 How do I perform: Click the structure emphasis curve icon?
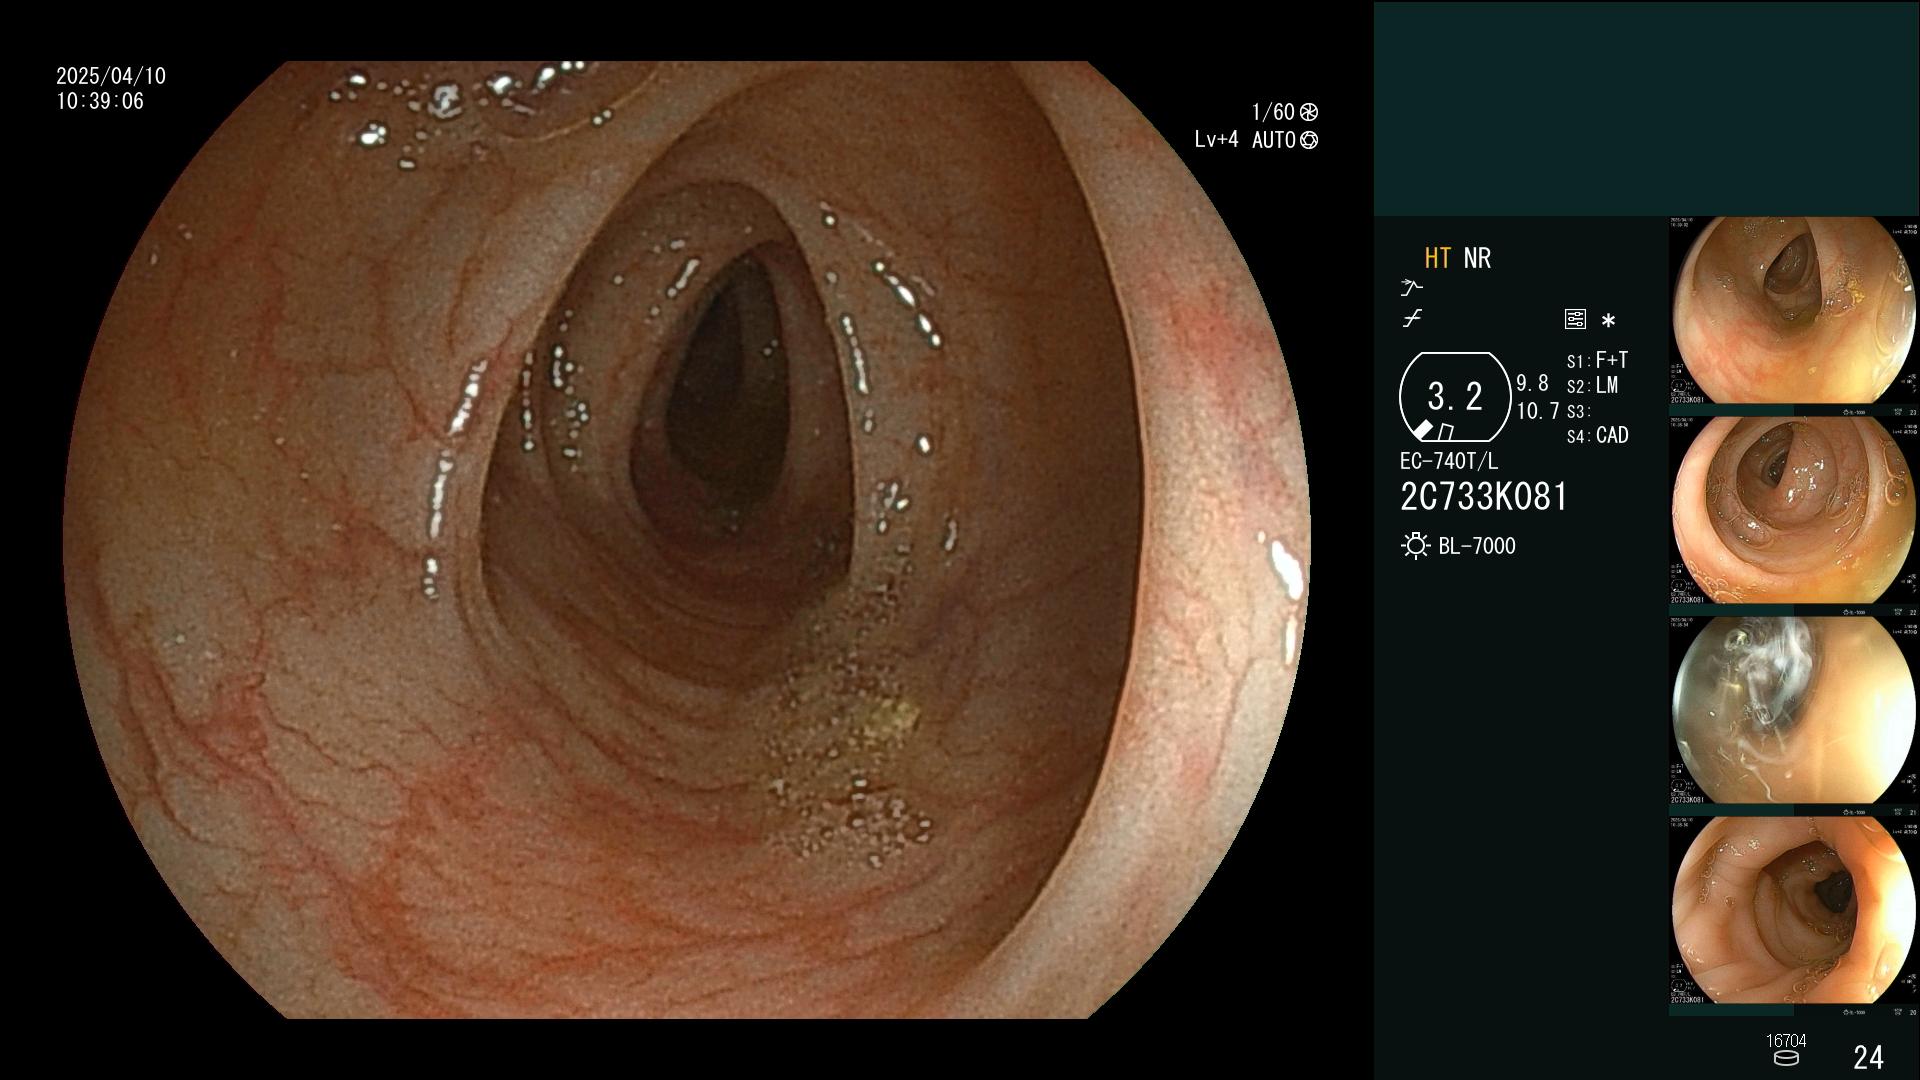pyautogui.click(x=1411, y=288)
